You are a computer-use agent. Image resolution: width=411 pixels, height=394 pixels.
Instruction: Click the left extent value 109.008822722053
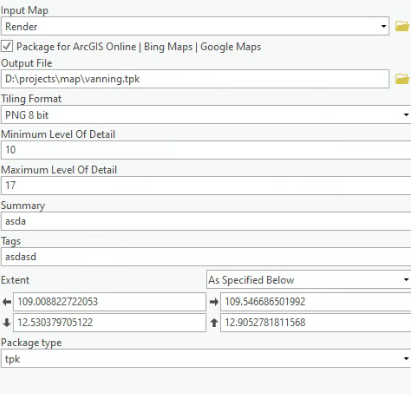pos(109,302)
